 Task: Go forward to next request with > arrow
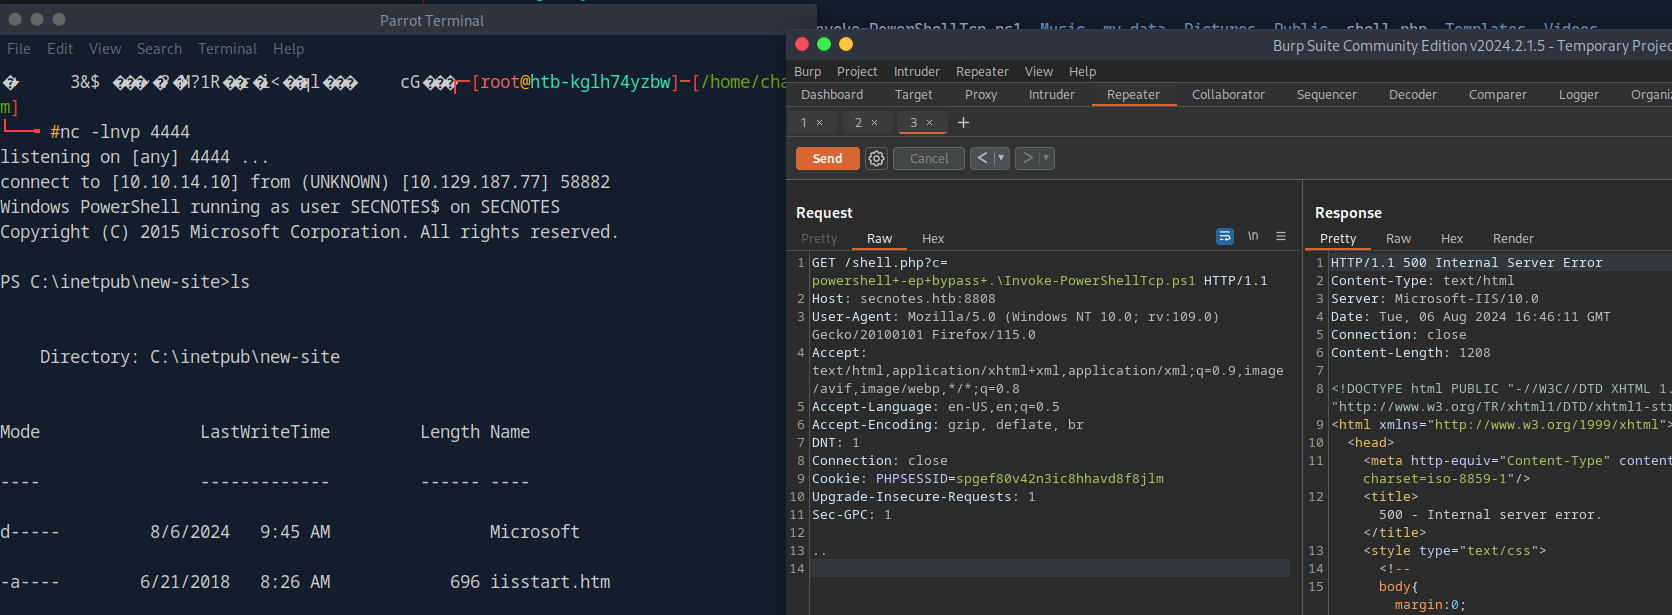(1027, 158)
